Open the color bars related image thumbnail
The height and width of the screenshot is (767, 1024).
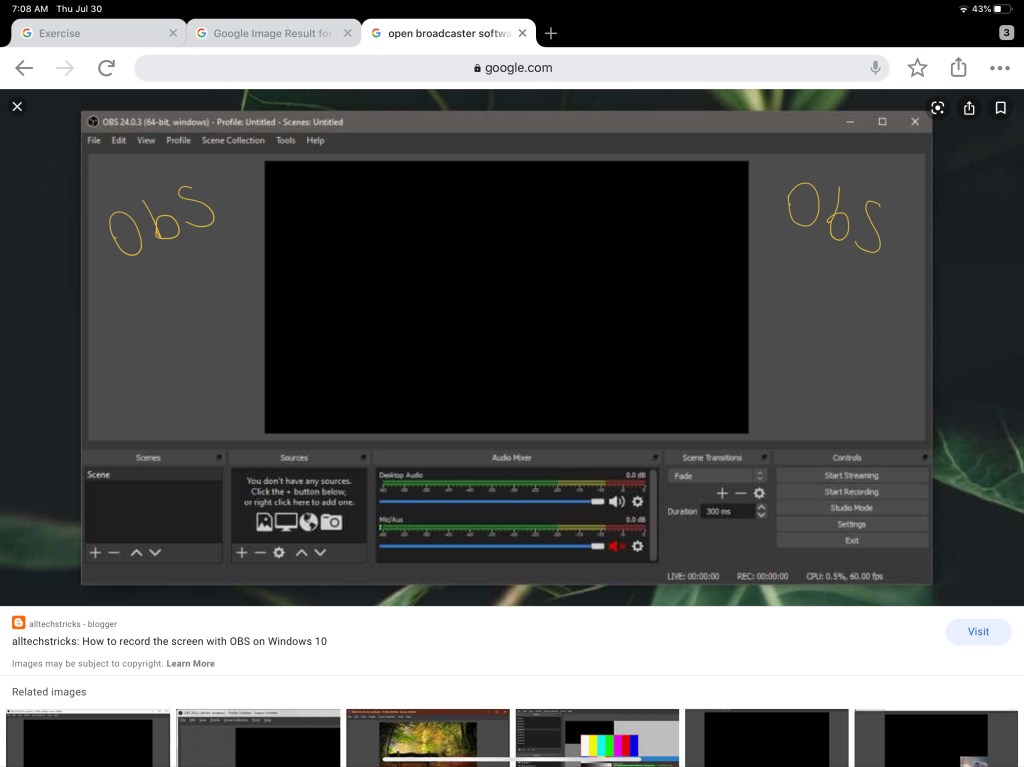pos(597,738)
